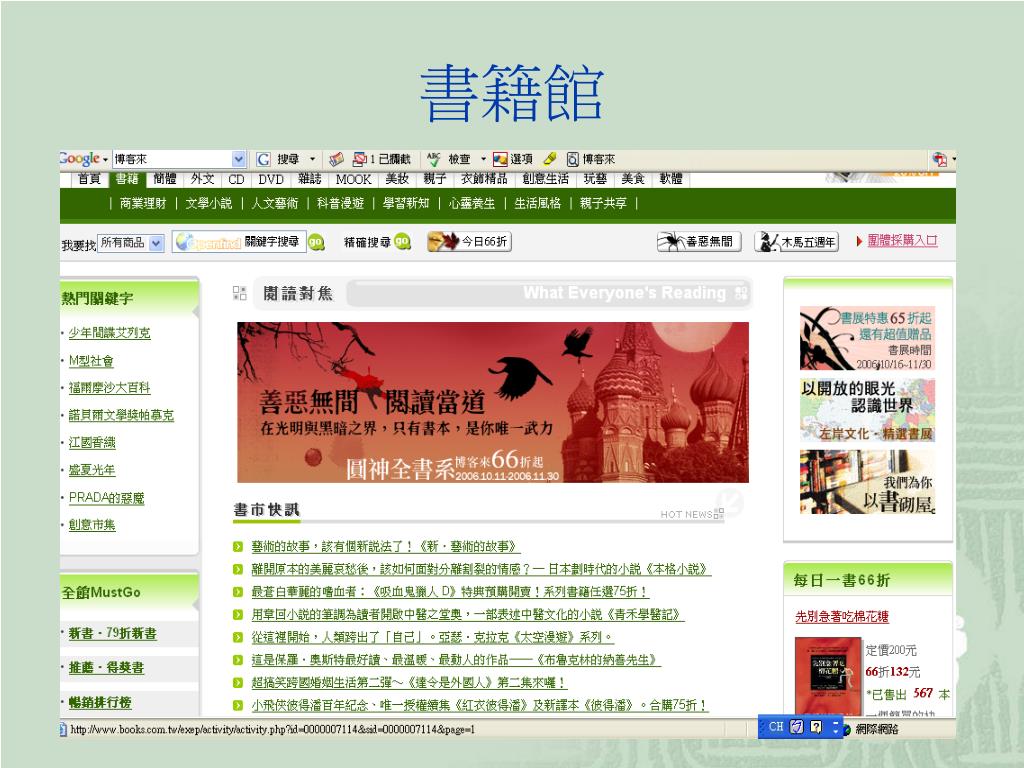
Task: Select 商業理財 in the green menu
Action: click(x=143, y=203)
